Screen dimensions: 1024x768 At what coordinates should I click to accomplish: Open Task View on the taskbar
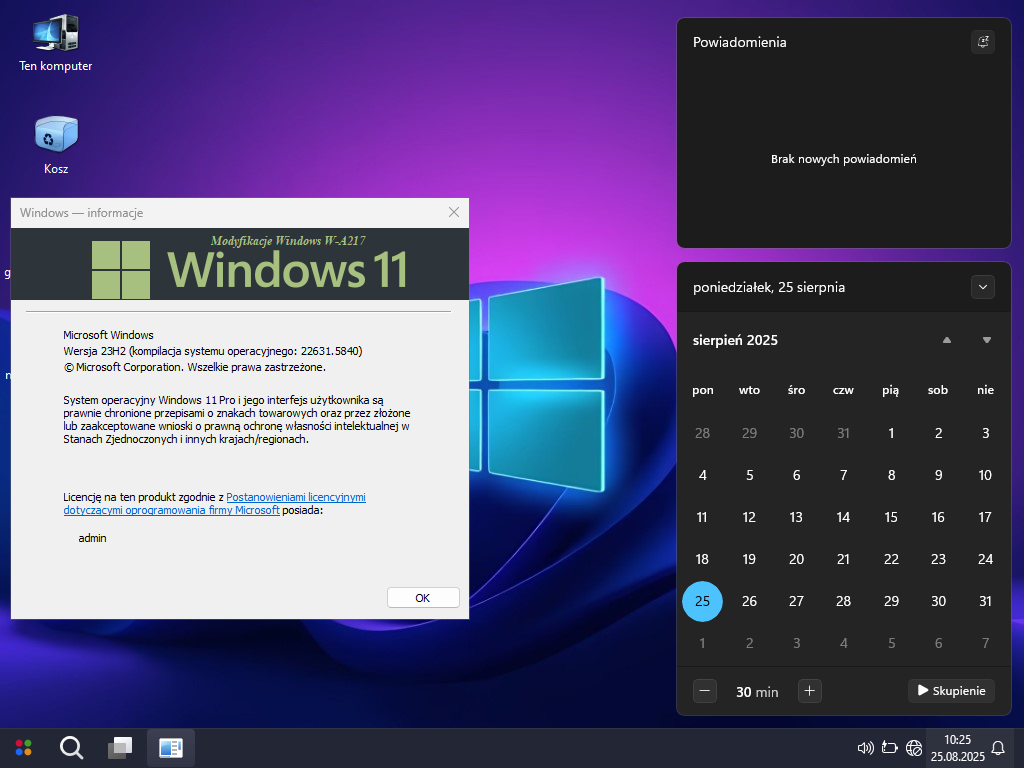pos(120,747)
